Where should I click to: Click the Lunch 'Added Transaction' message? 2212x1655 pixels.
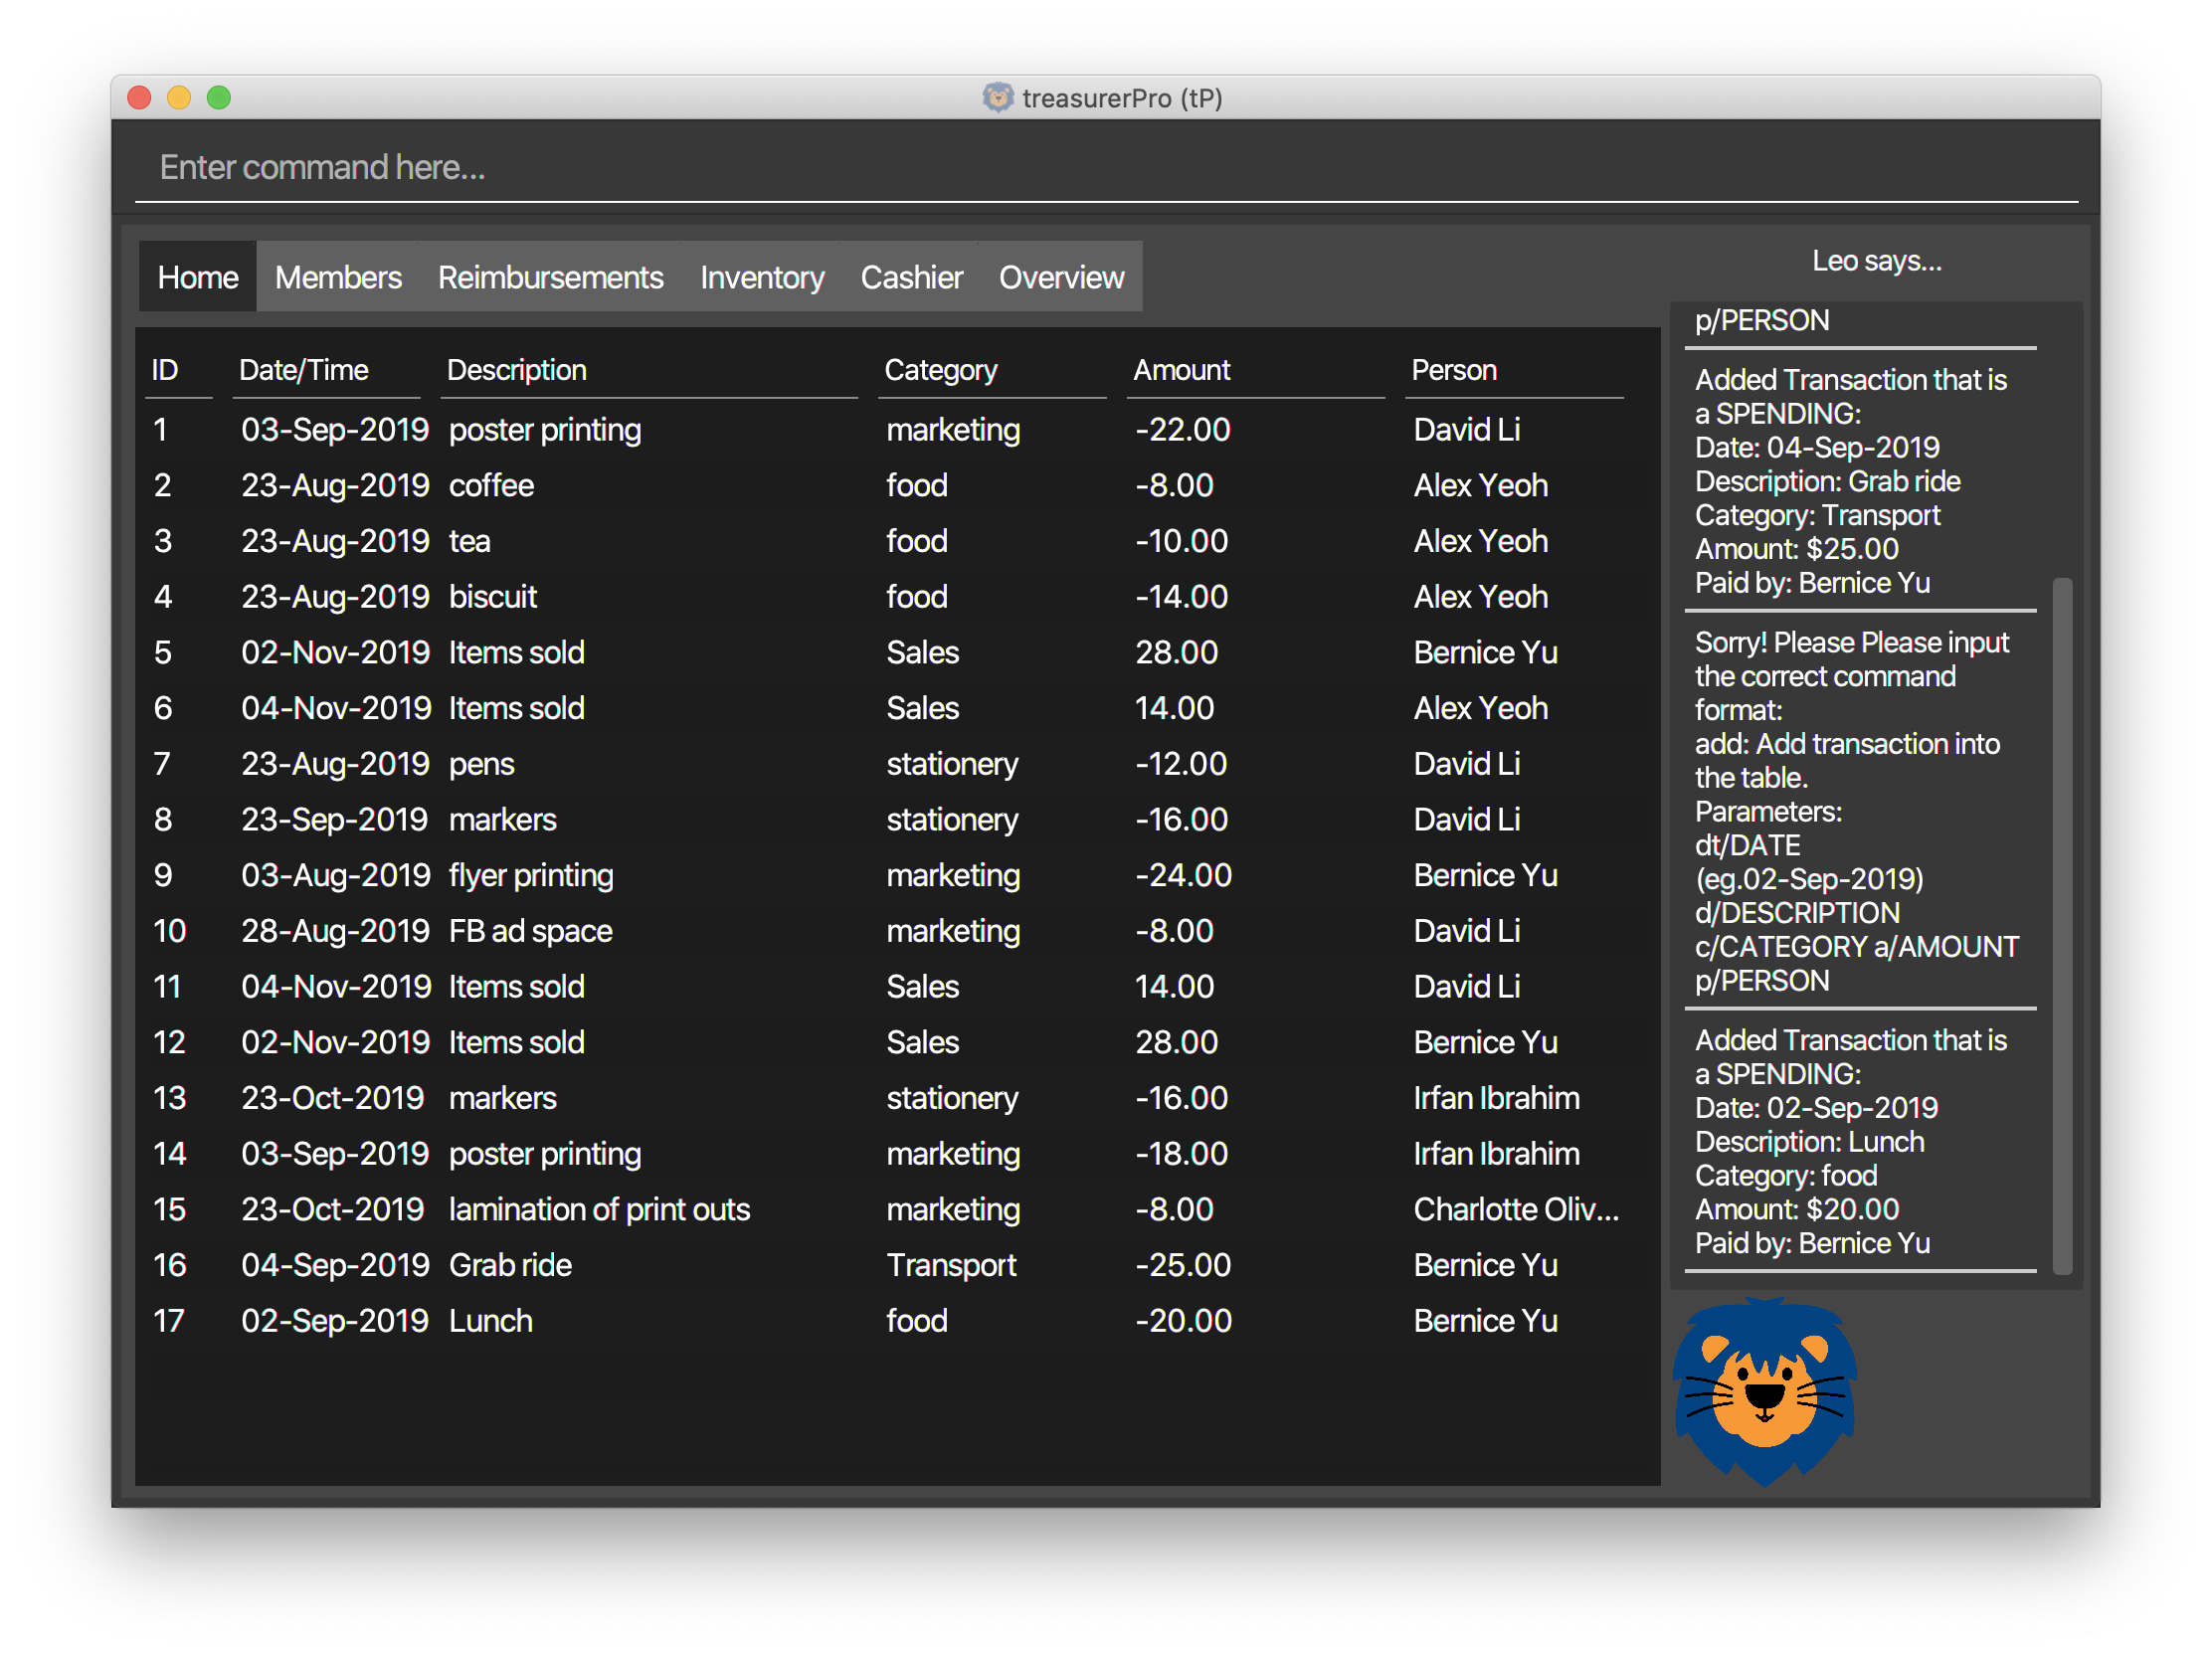point(1859,1141)
